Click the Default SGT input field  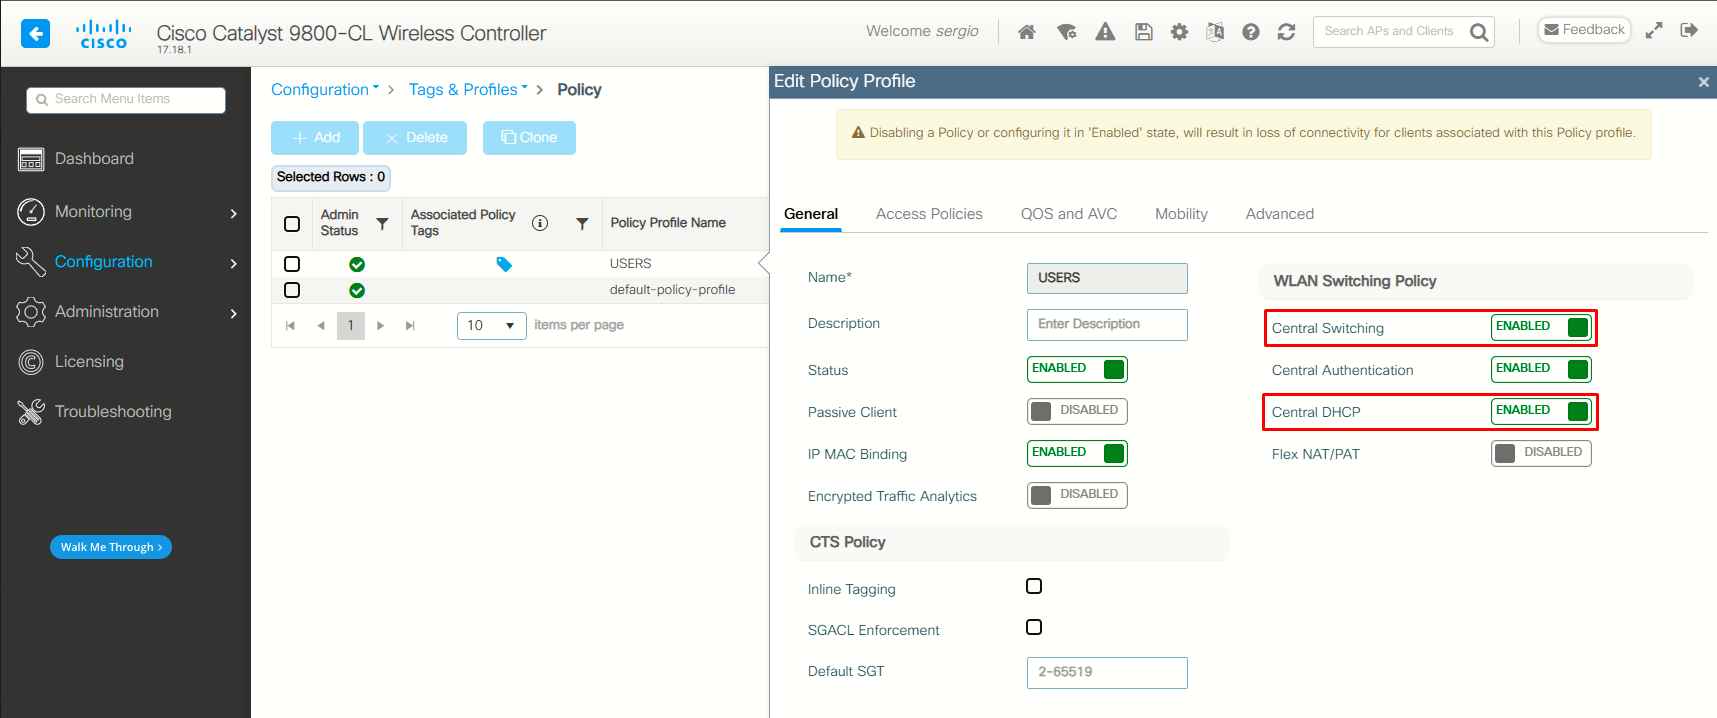click(1107, 673)
